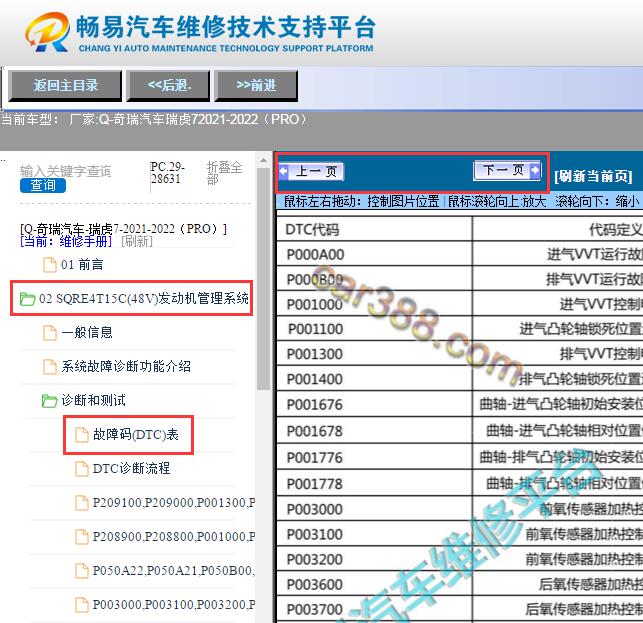This screenshot has height=623, width=643.
Task: Open previous page with 上一页
Action: (311, 171)
